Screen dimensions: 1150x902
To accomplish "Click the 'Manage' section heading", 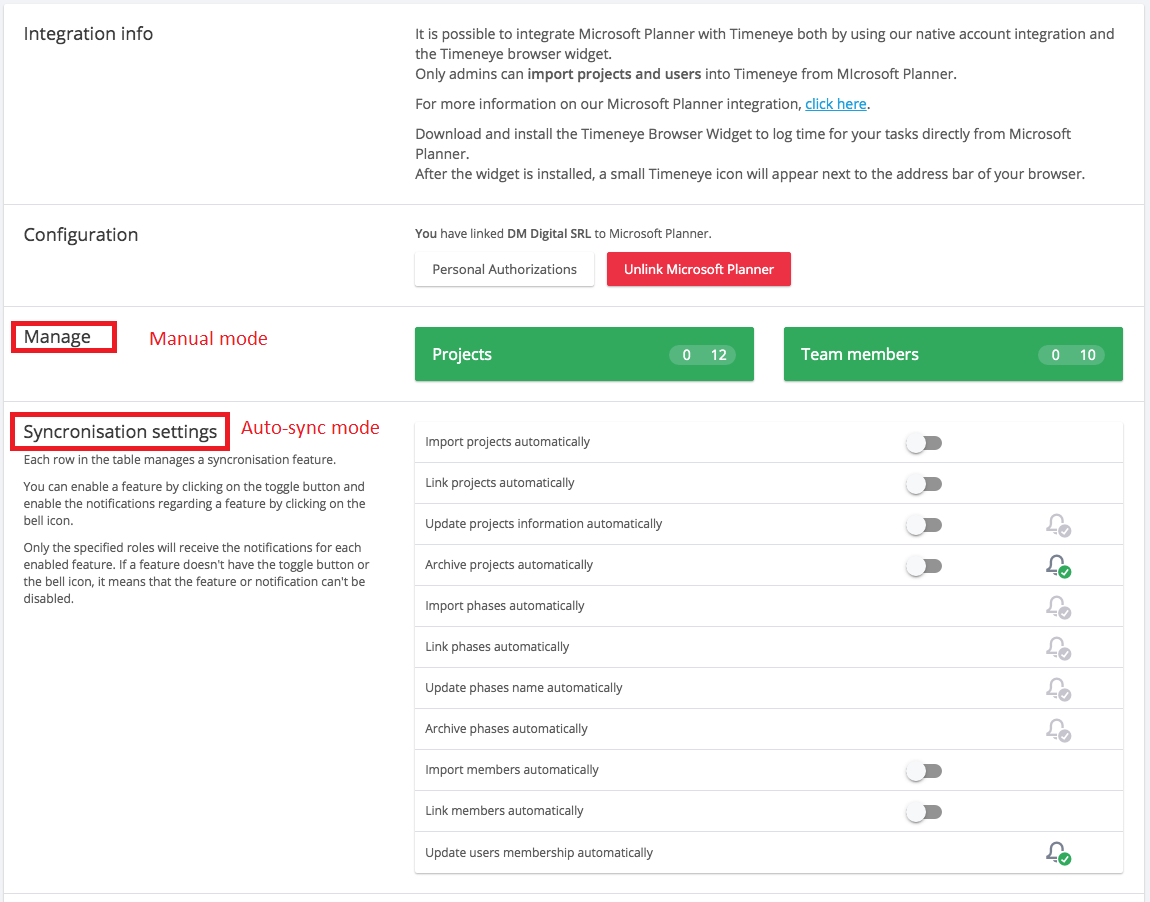I will point(57,337).
